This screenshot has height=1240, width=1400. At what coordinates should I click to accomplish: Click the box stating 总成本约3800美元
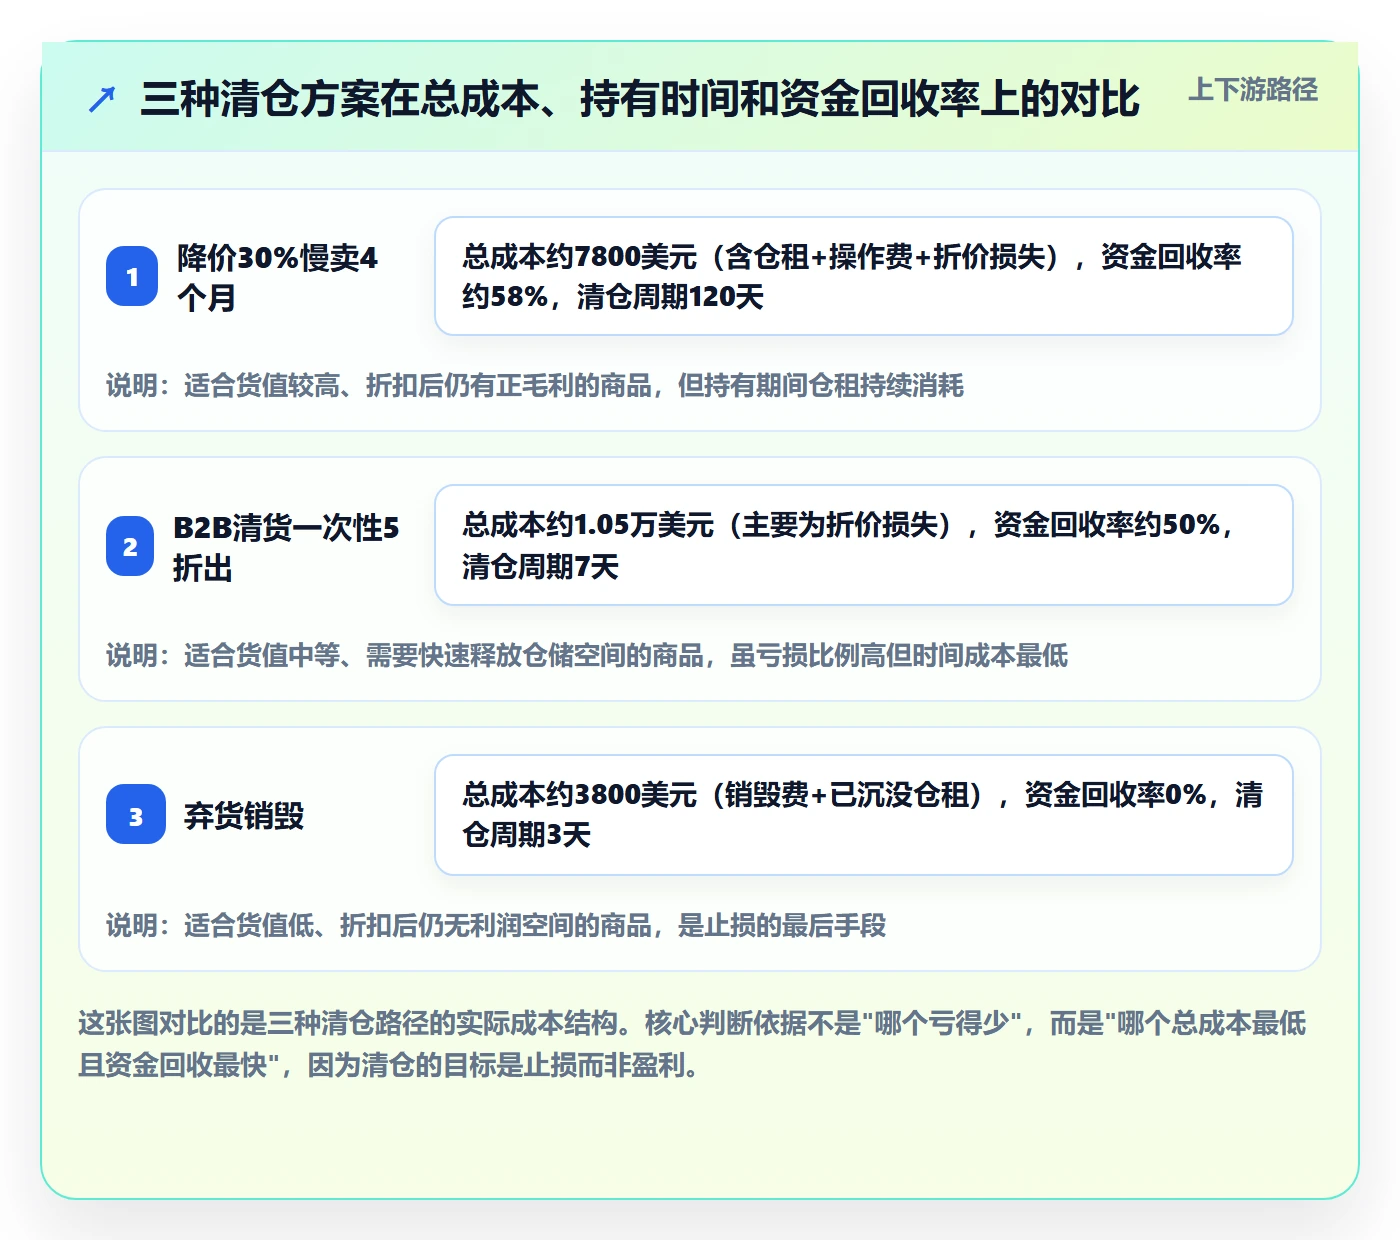[x=864, y=815]
